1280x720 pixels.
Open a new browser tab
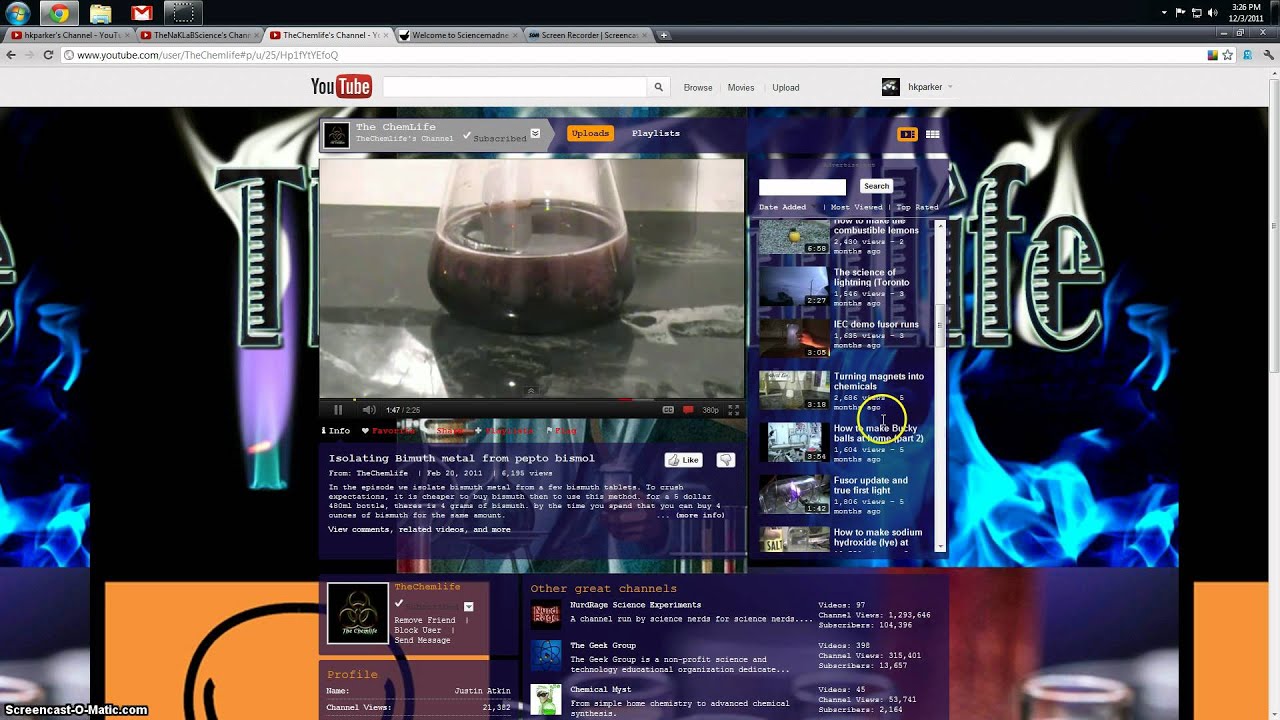pyautogui.click(x=664, y=35)
